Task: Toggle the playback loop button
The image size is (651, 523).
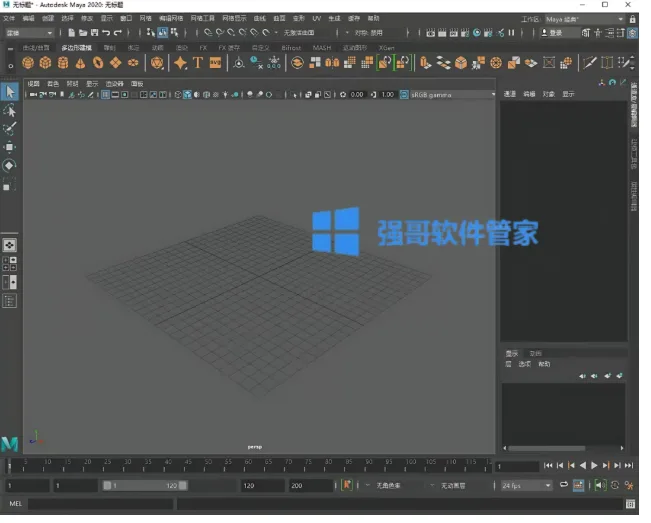Action: 563,485
